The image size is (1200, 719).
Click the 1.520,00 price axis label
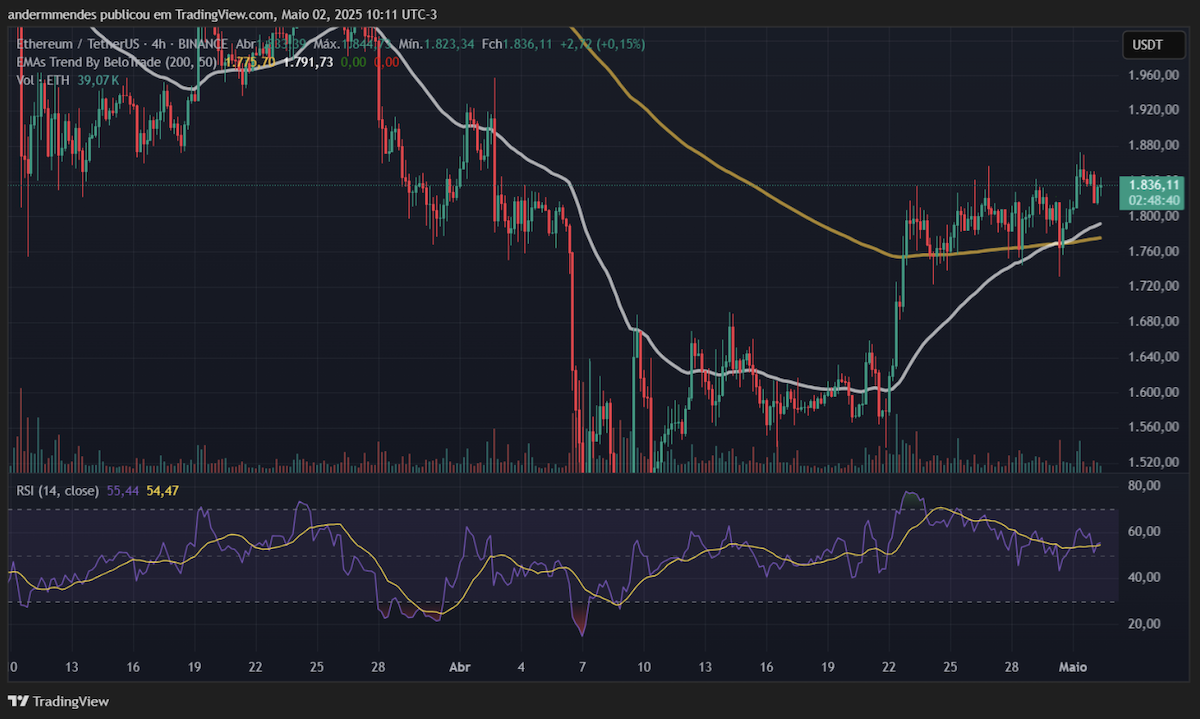[x=1153, y=462]
